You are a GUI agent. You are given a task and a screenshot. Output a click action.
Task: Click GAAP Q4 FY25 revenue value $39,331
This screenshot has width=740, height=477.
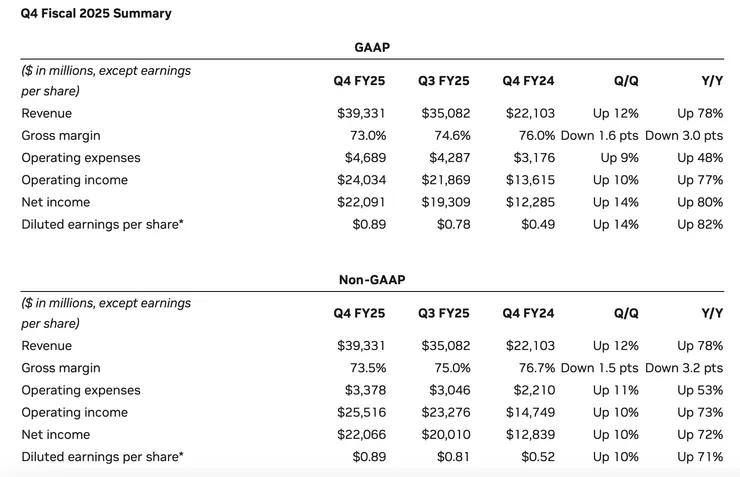click(361, 114)
